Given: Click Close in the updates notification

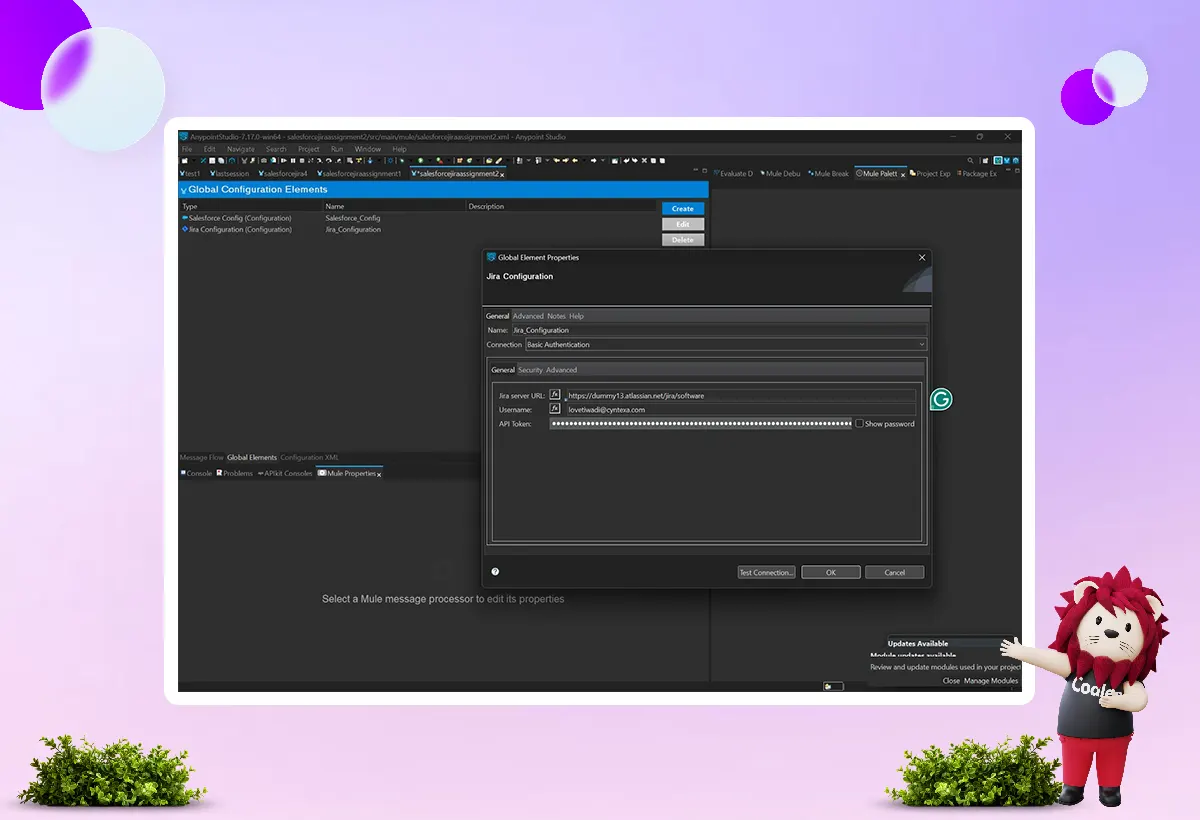Looking at the screenshot, I should point(951,681).
